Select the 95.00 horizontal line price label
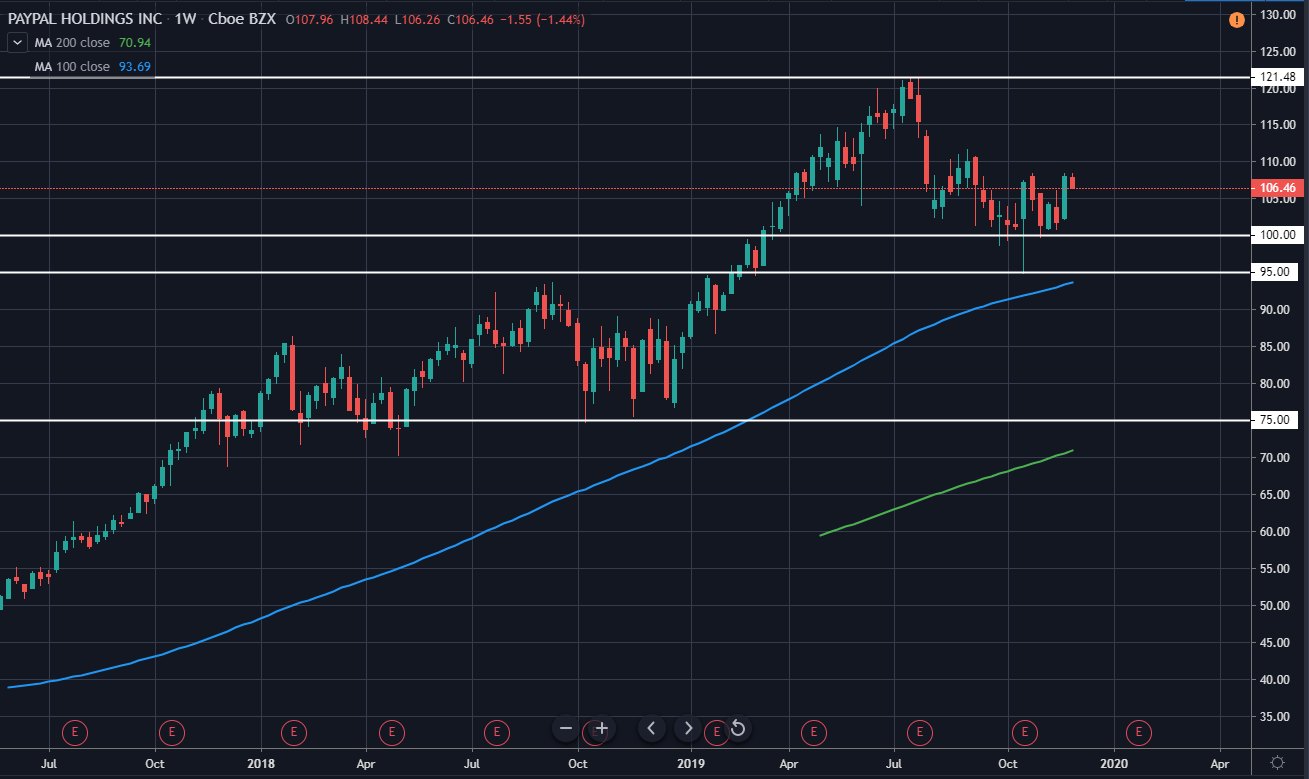The image size is (1309, 779). coord(1276,272)
